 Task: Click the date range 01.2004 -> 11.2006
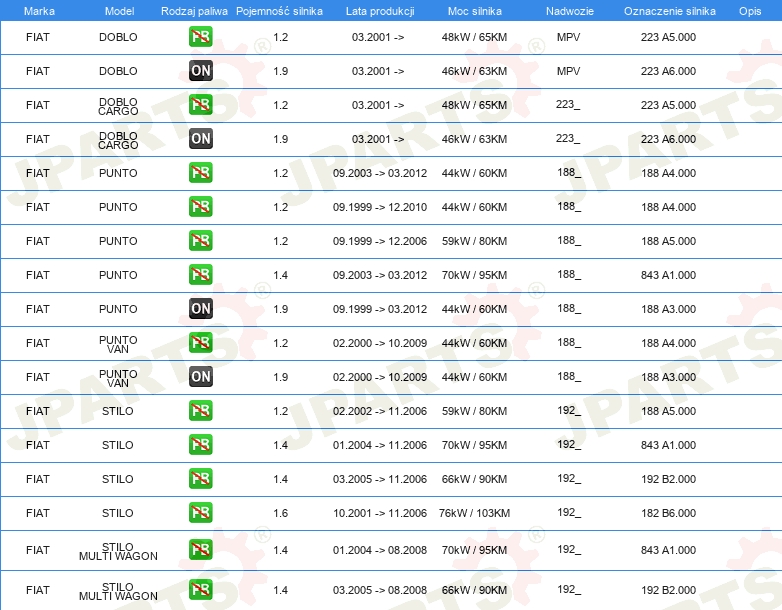pyautogui.click(x=380, y=445)
